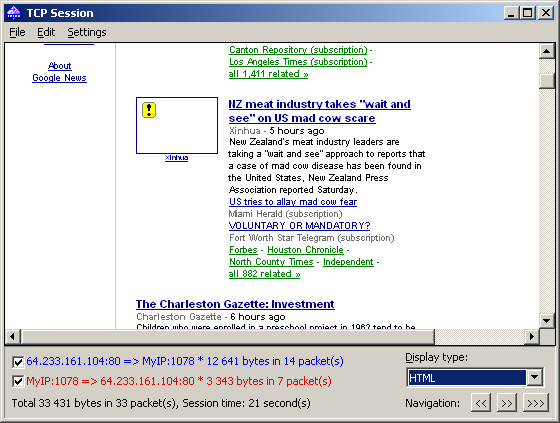Viewport: 560px width, 423px height.
Task: Follow the About Google News link
Action: 59,72
